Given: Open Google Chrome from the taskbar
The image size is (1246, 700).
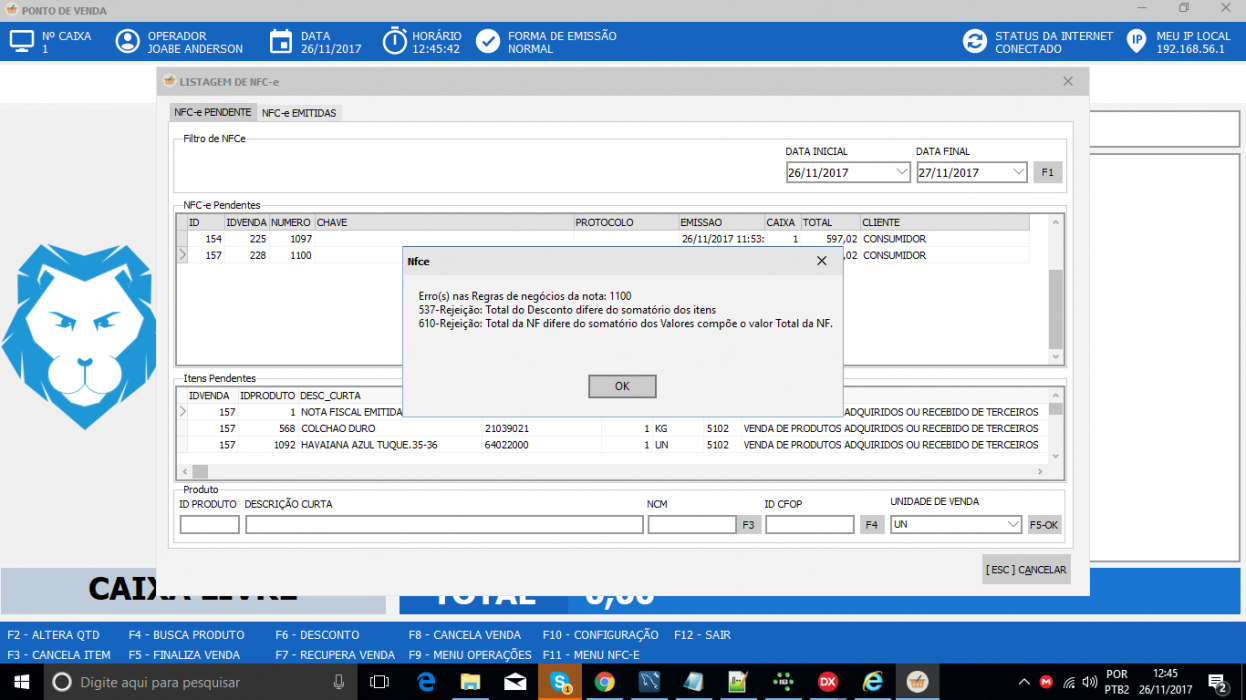Looking at the screenshot, I should pos(604,682).
